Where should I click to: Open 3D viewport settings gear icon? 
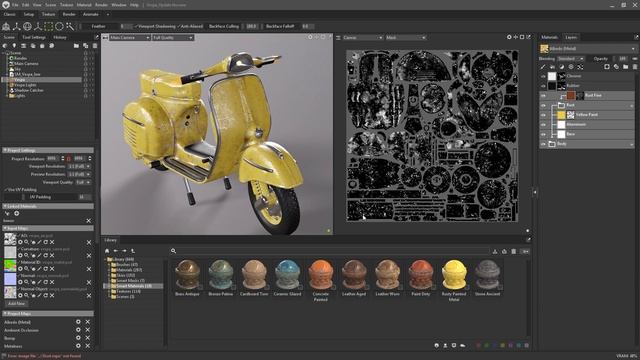310,37
